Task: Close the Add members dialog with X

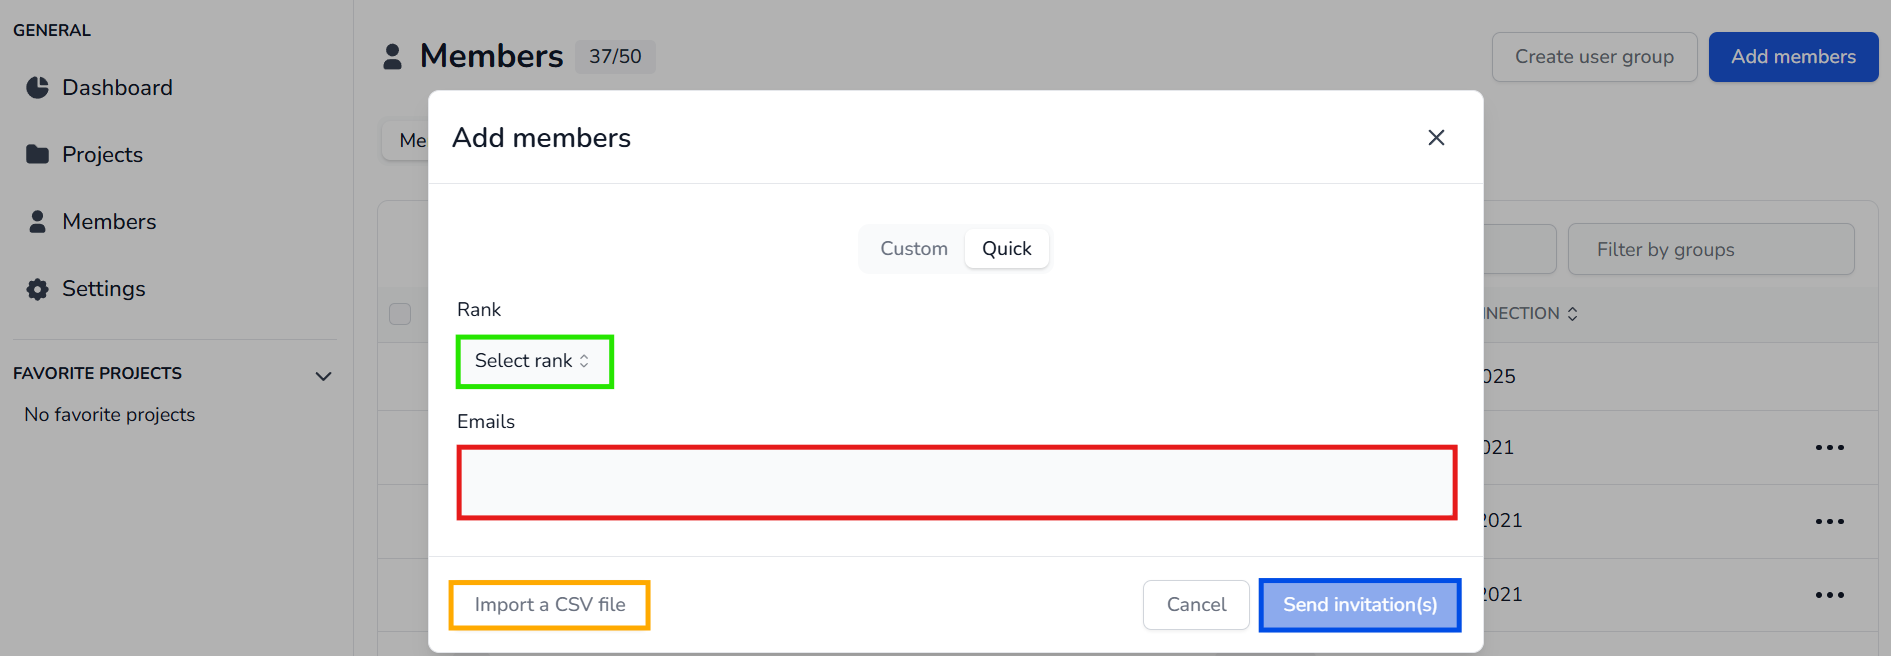Action: (1436, 138)
